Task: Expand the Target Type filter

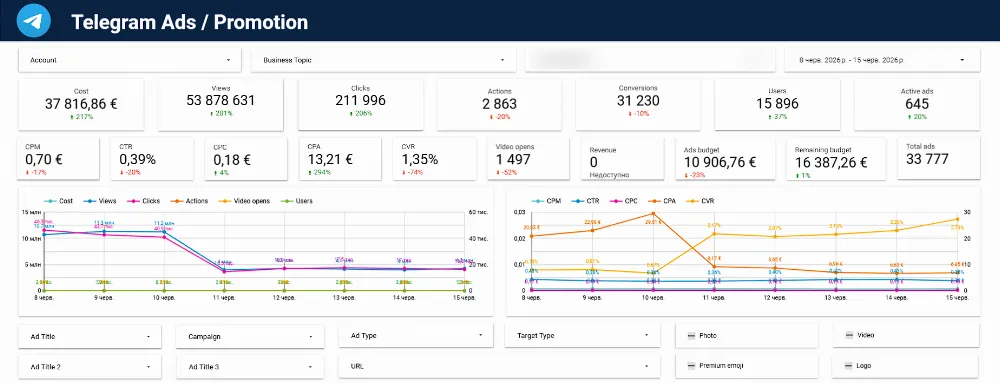Action: pos(582,335)
